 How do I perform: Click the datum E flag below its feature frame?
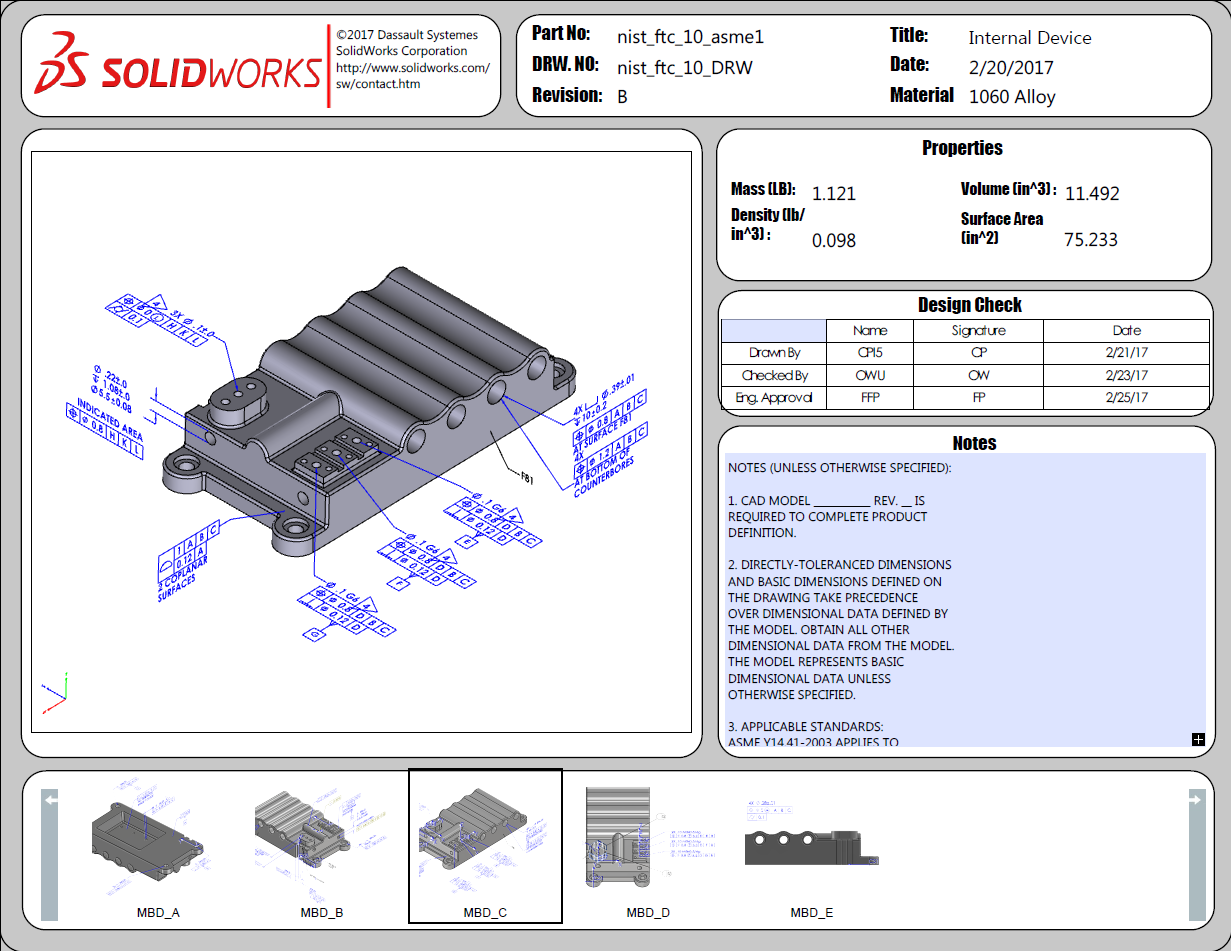(x=467, y=540)
